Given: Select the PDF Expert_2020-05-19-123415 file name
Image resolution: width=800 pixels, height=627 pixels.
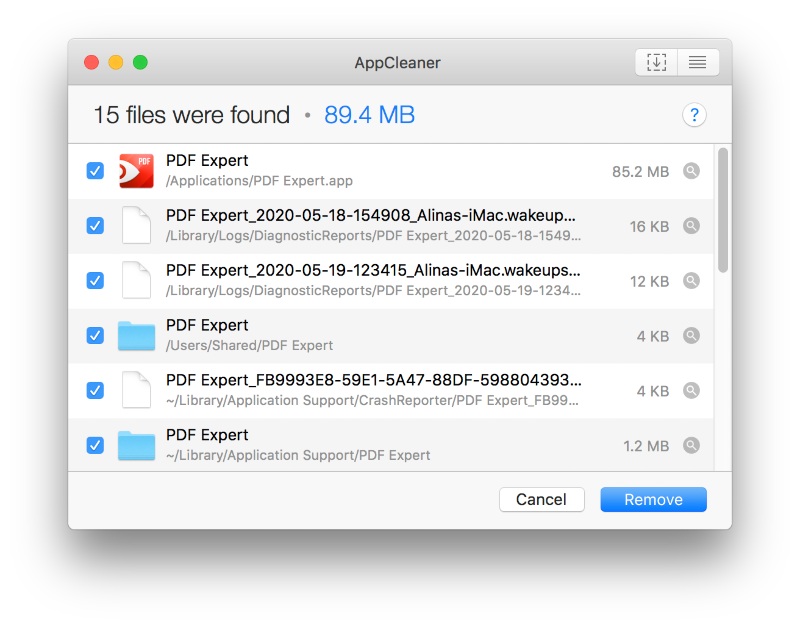Looking at the screenshot, I should 373,270.
